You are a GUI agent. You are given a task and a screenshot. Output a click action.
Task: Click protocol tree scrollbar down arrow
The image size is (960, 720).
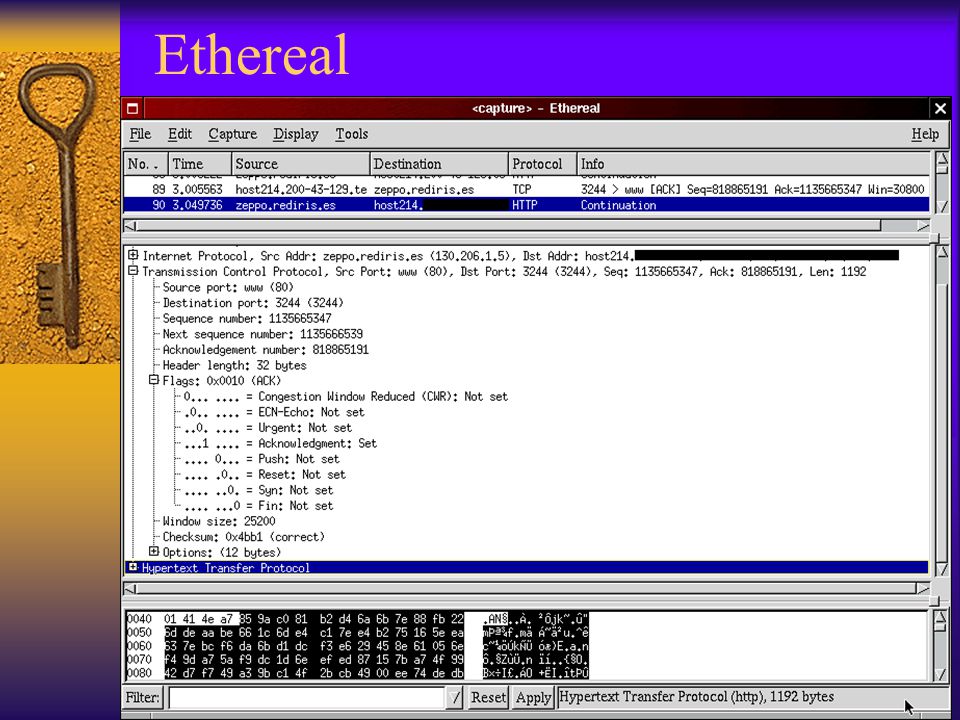coord(942,569)
